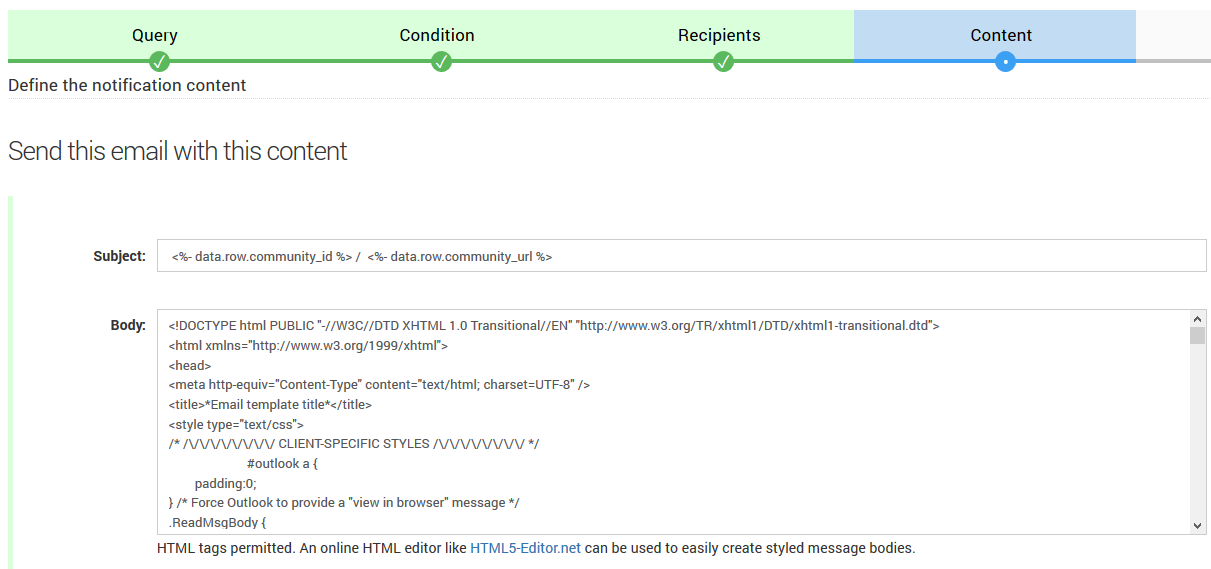Place cursor on the Email template title line
Image resolution: width=1211 pixels, height=569 pixels.
click(x=270, y=405)
